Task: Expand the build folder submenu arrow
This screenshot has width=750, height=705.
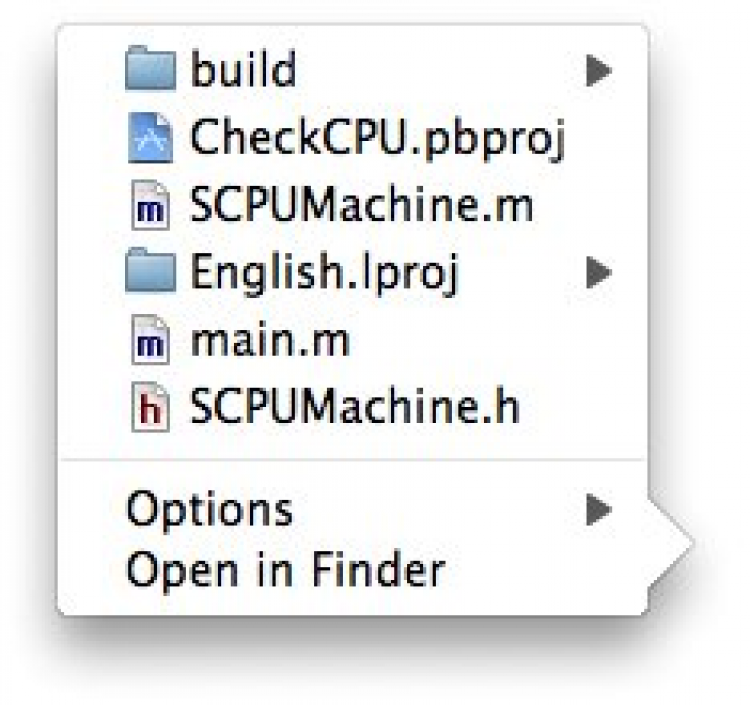Action: point(598,70)
